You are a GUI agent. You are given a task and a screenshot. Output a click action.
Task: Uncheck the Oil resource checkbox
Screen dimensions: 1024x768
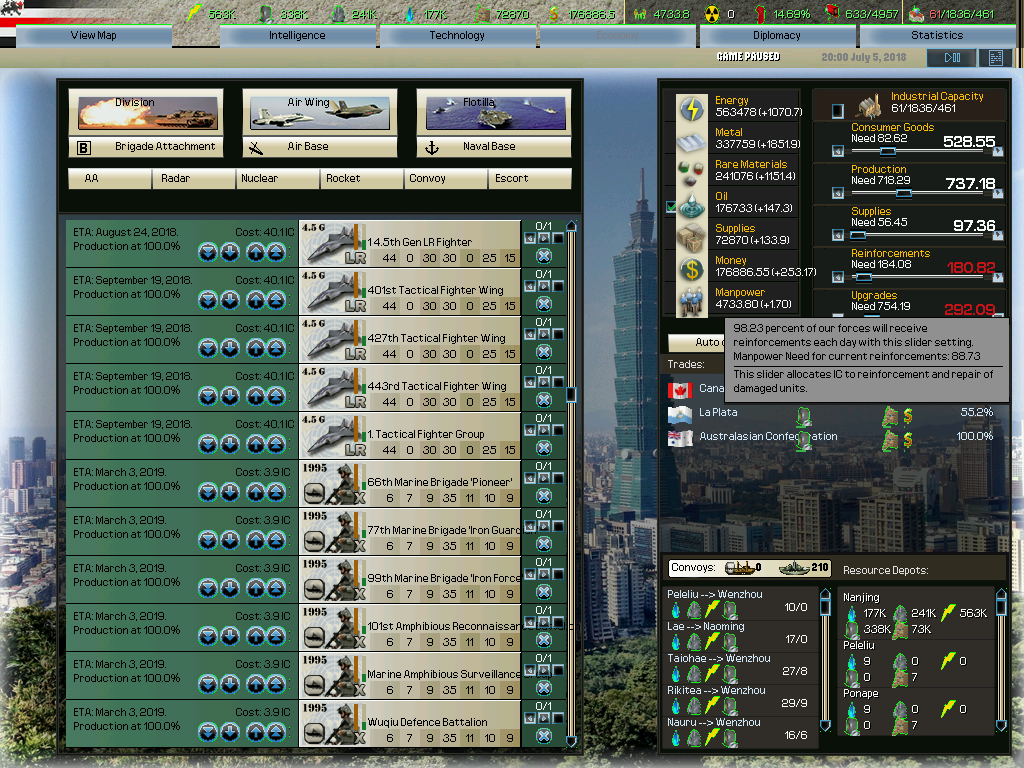(x=670, y=206)
